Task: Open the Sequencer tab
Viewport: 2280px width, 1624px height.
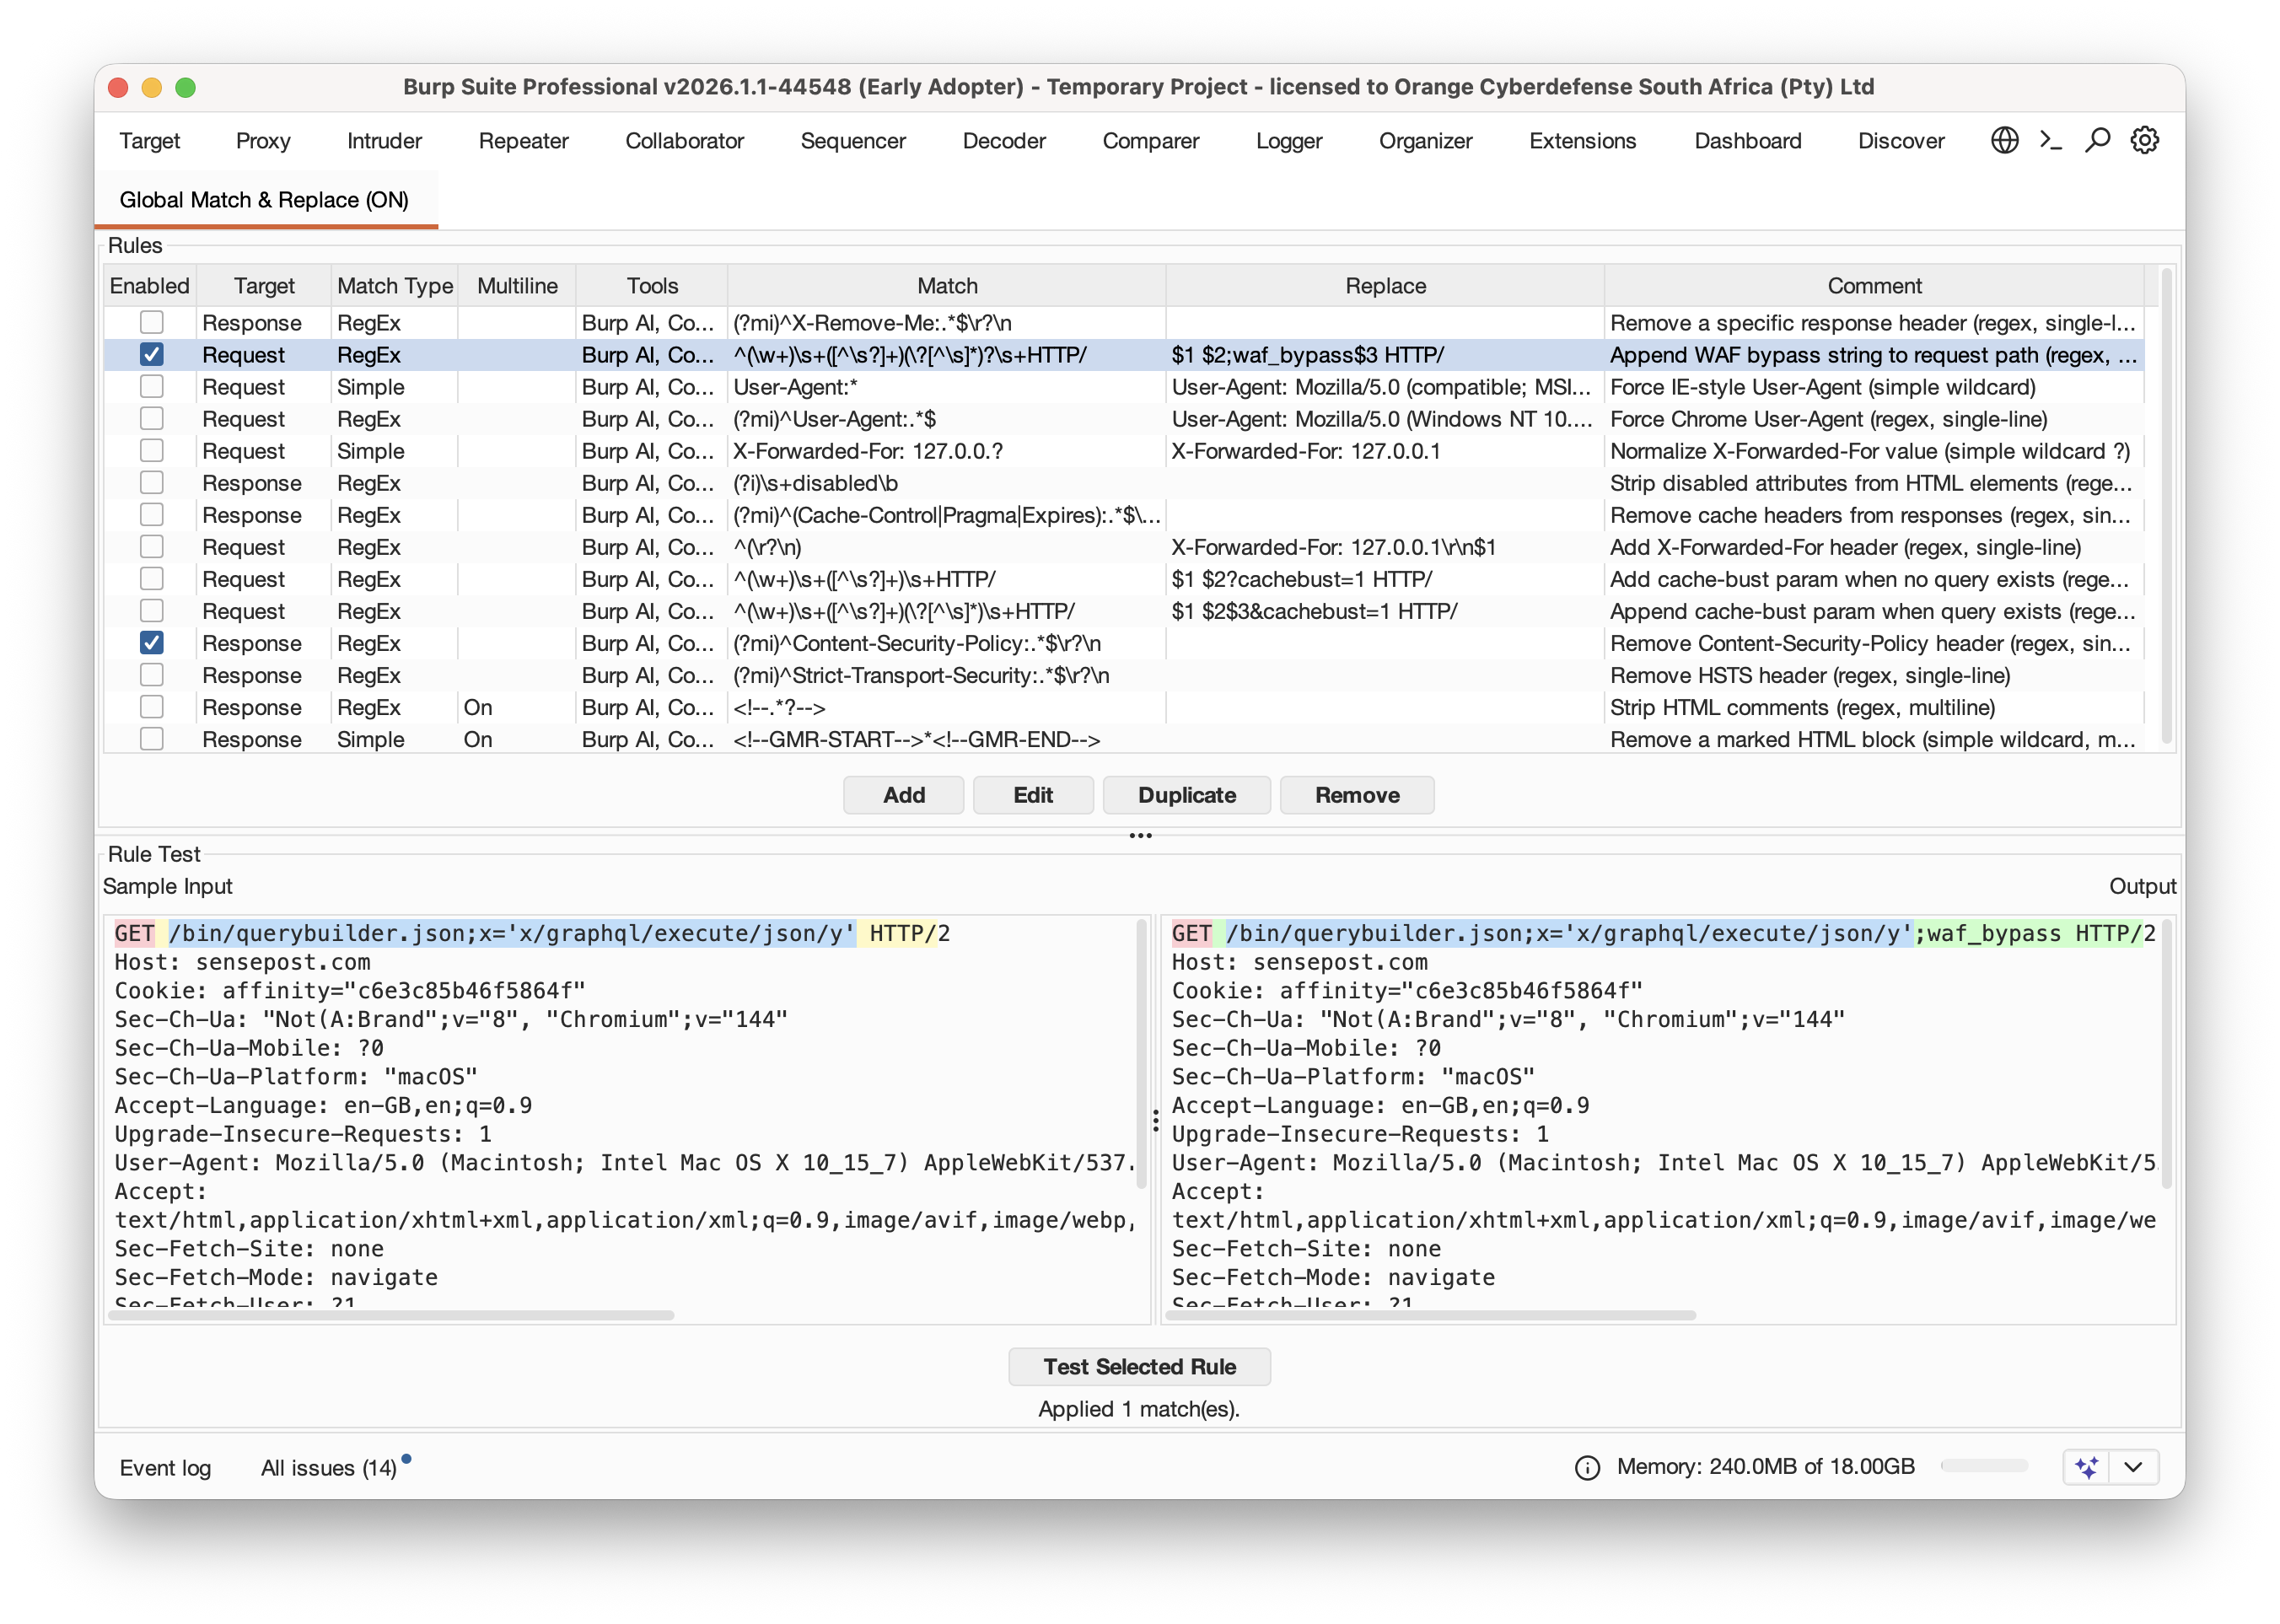Action: [852, 141]
